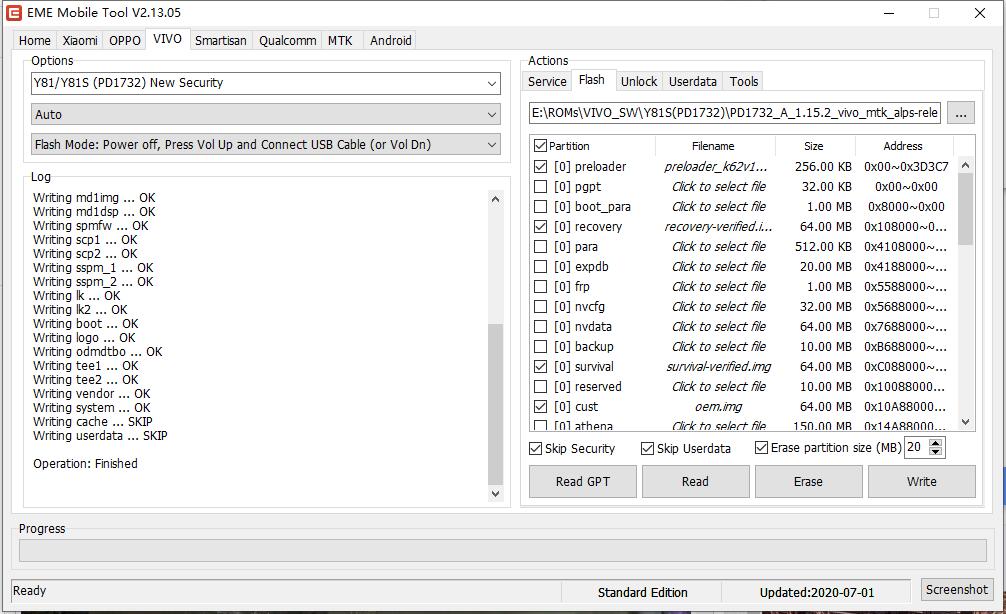Screen dimensions: 1006x614
Task: Click the erase size value field
Action: pos(916,447)
